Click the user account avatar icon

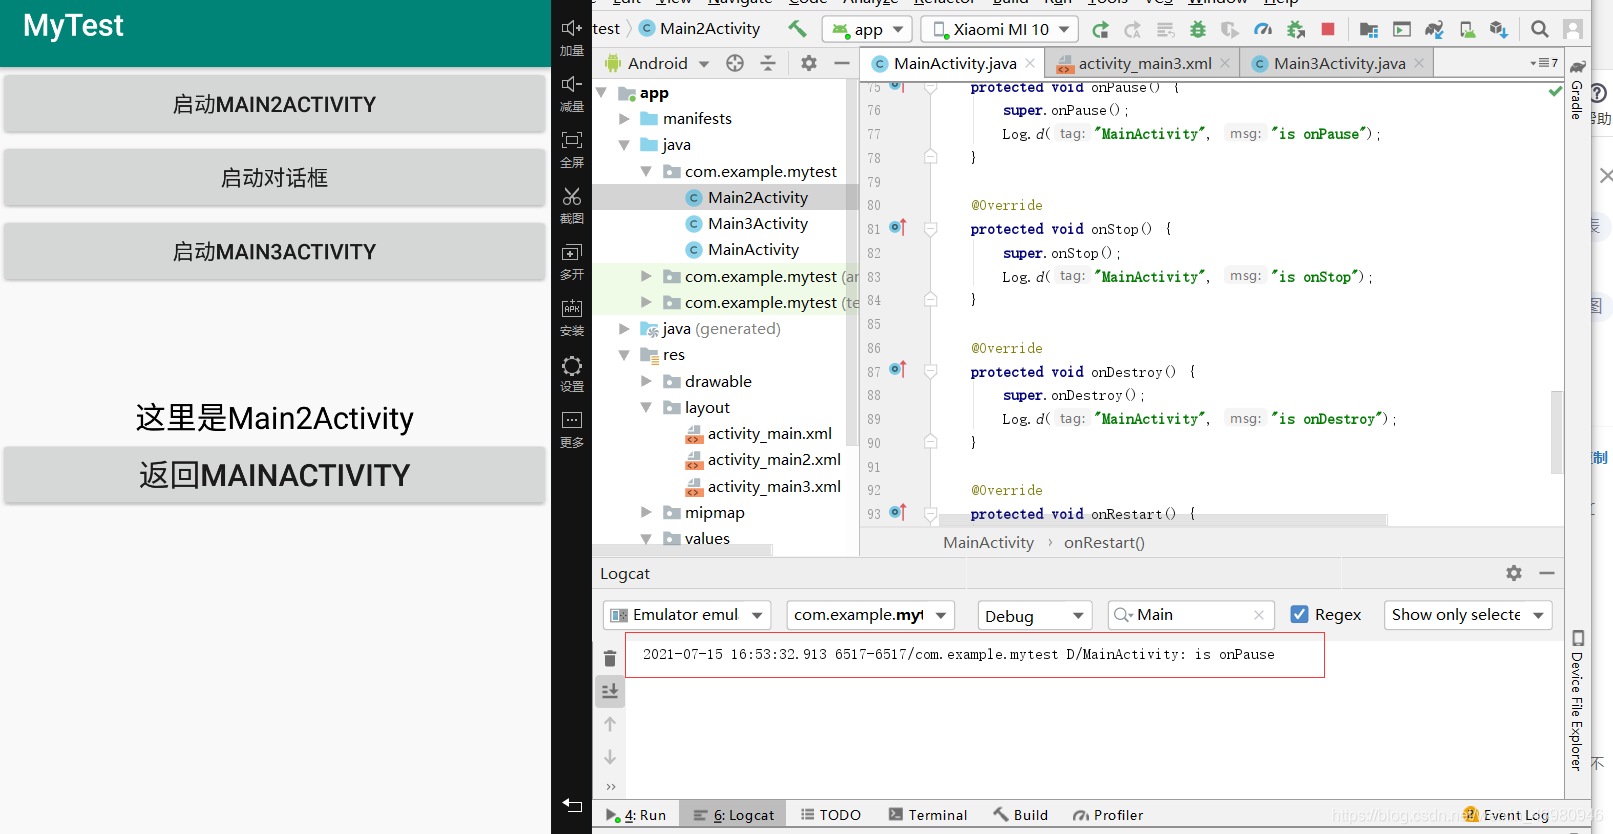coord(1573,29)
